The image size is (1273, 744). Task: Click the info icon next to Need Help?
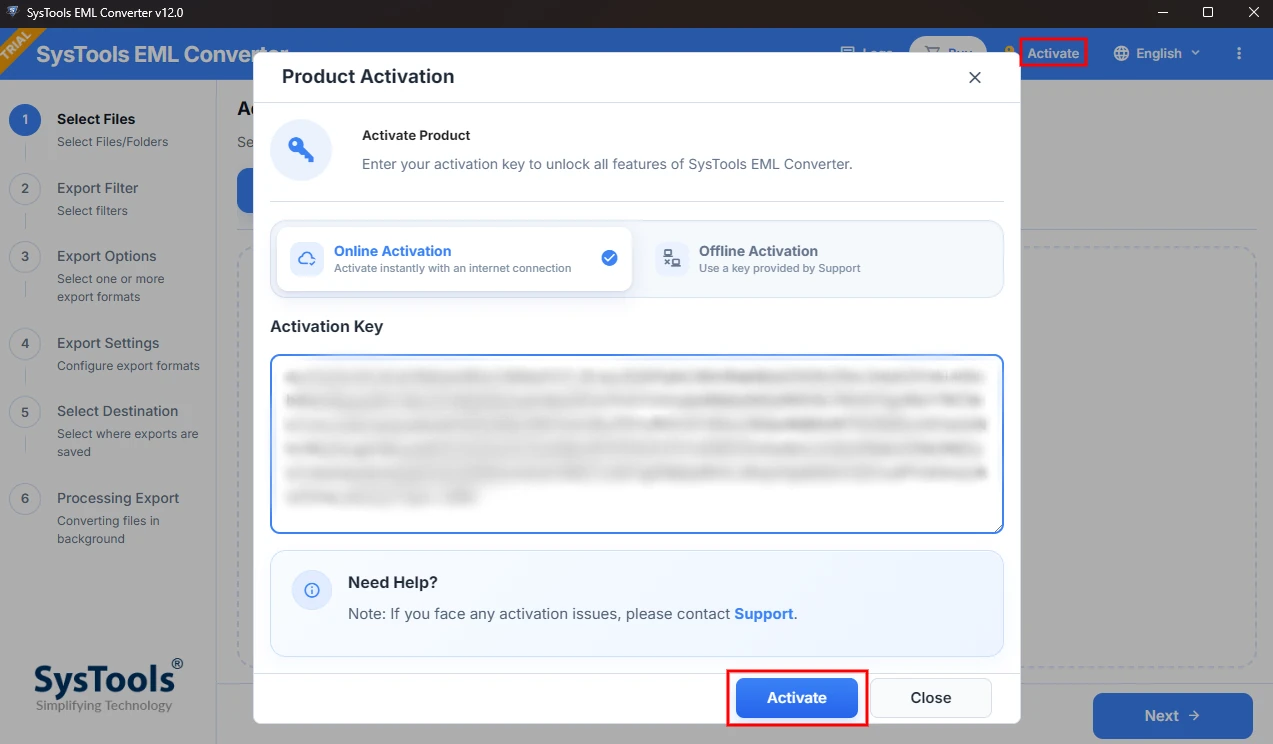312,590
